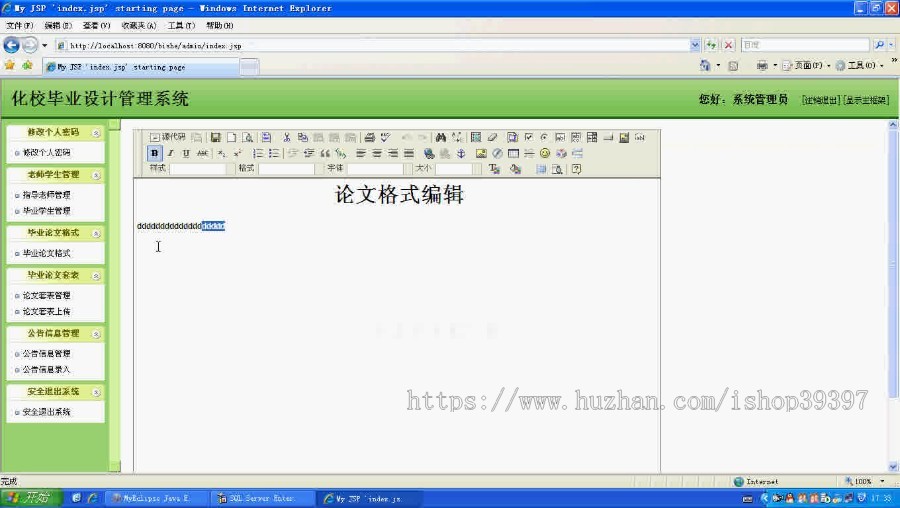Justify the text fully
This screenshot has height=508, width=900.
409,153
